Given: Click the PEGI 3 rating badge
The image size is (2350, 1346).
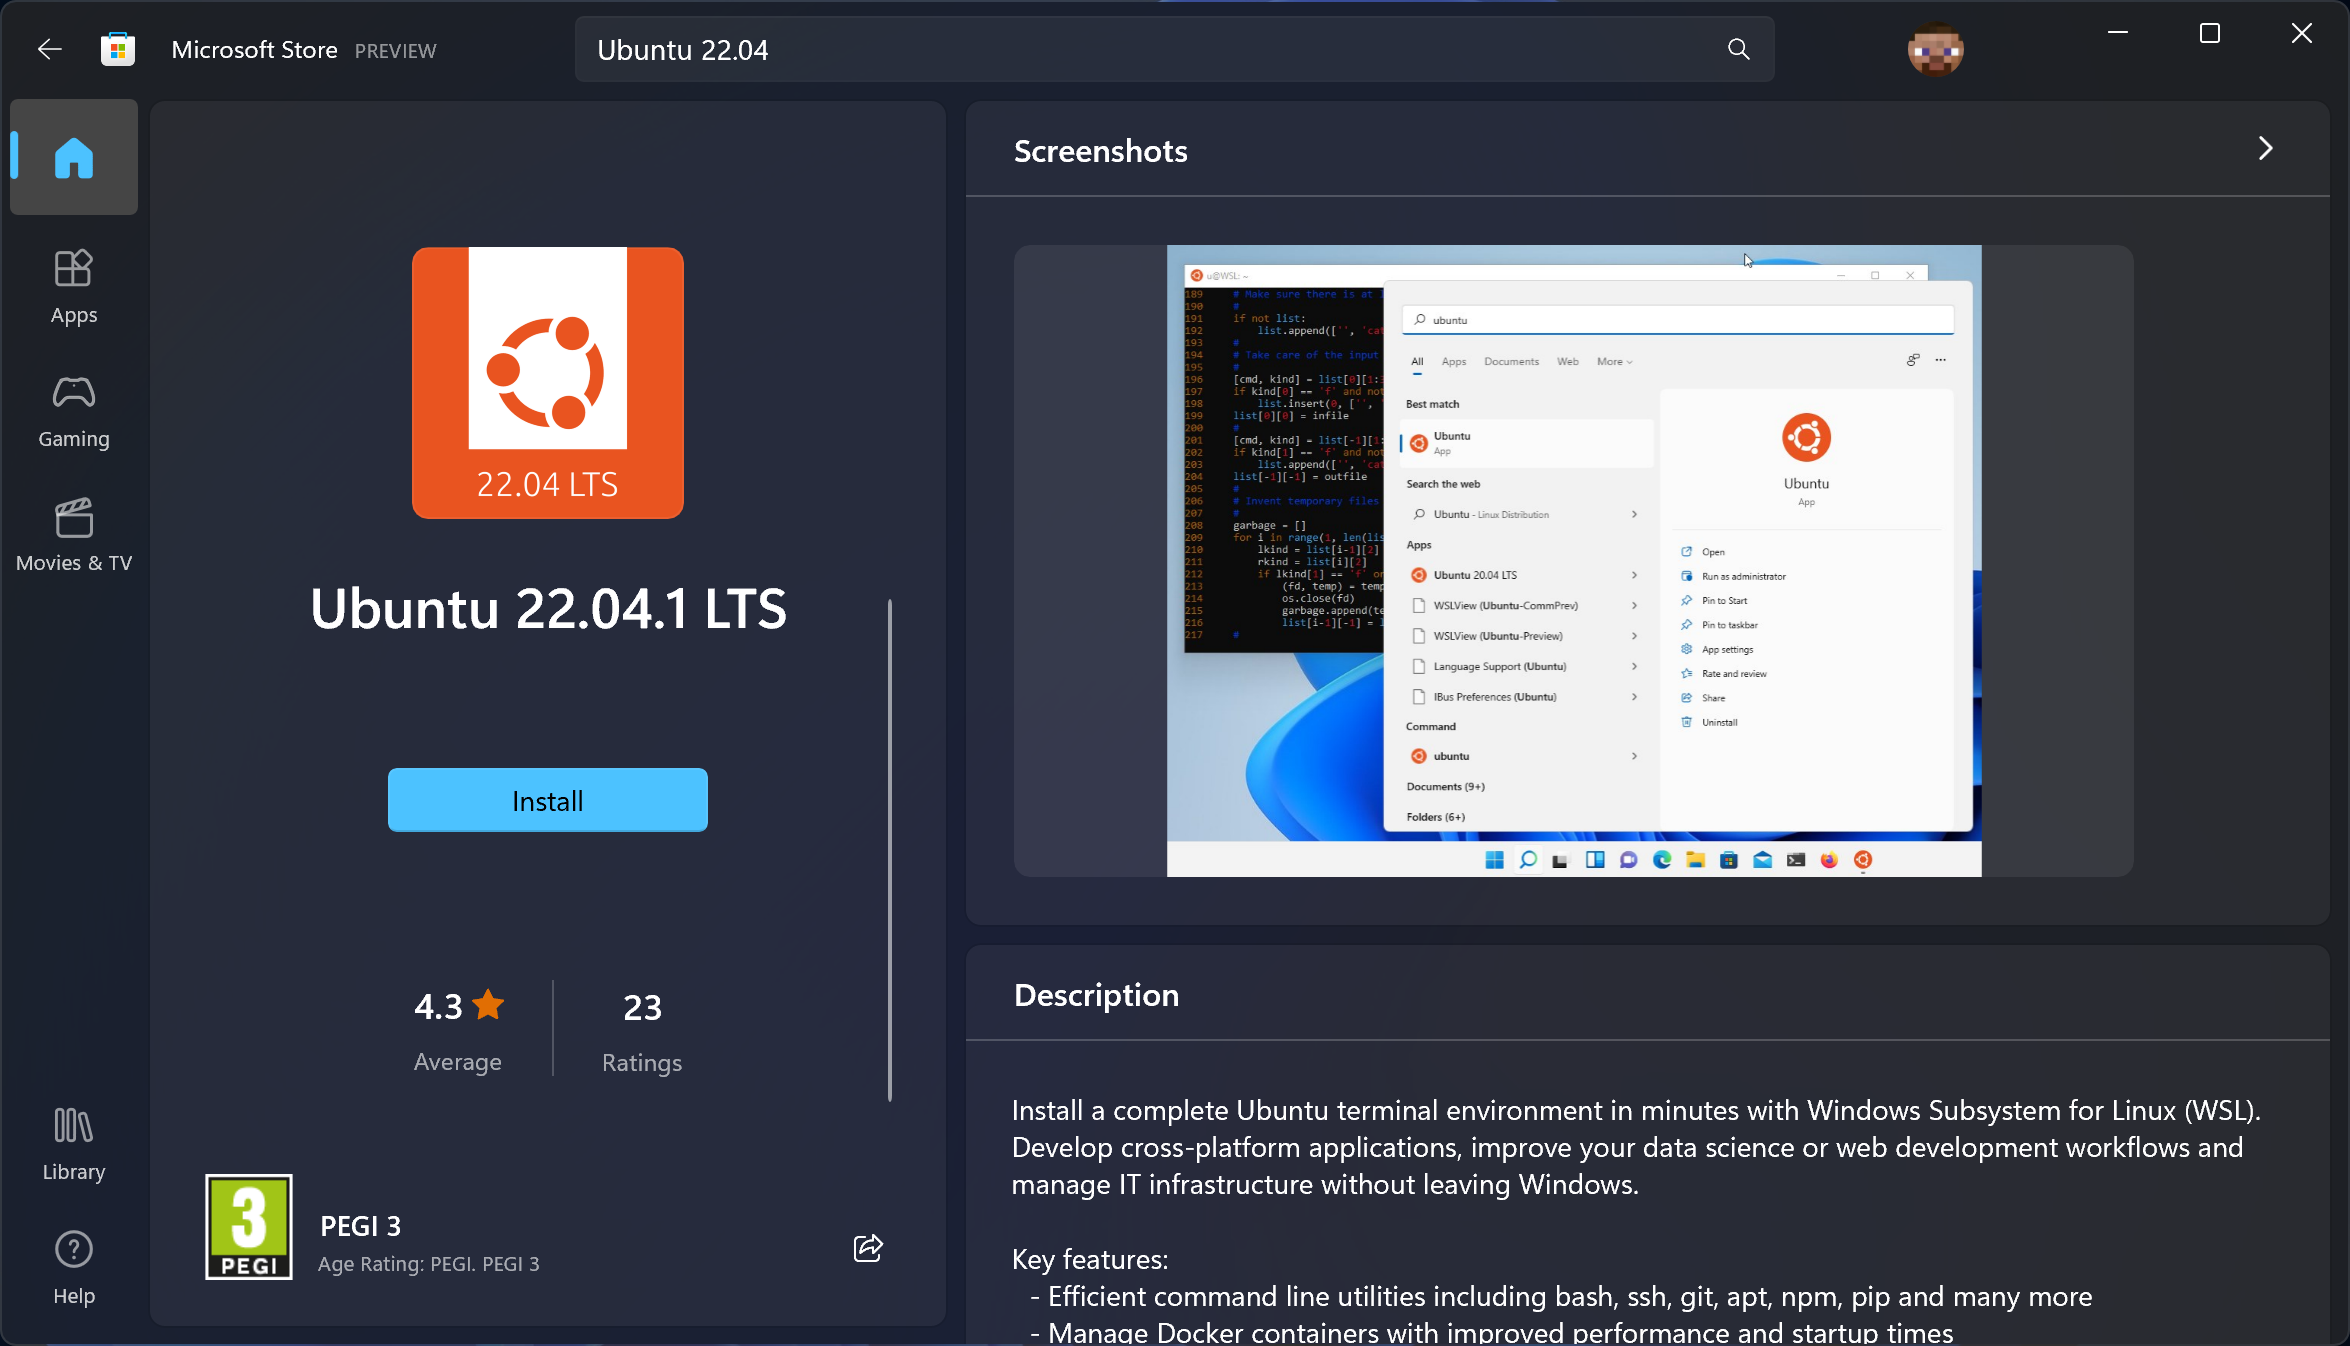Looking at the screenshot, I should (248, 1227).
